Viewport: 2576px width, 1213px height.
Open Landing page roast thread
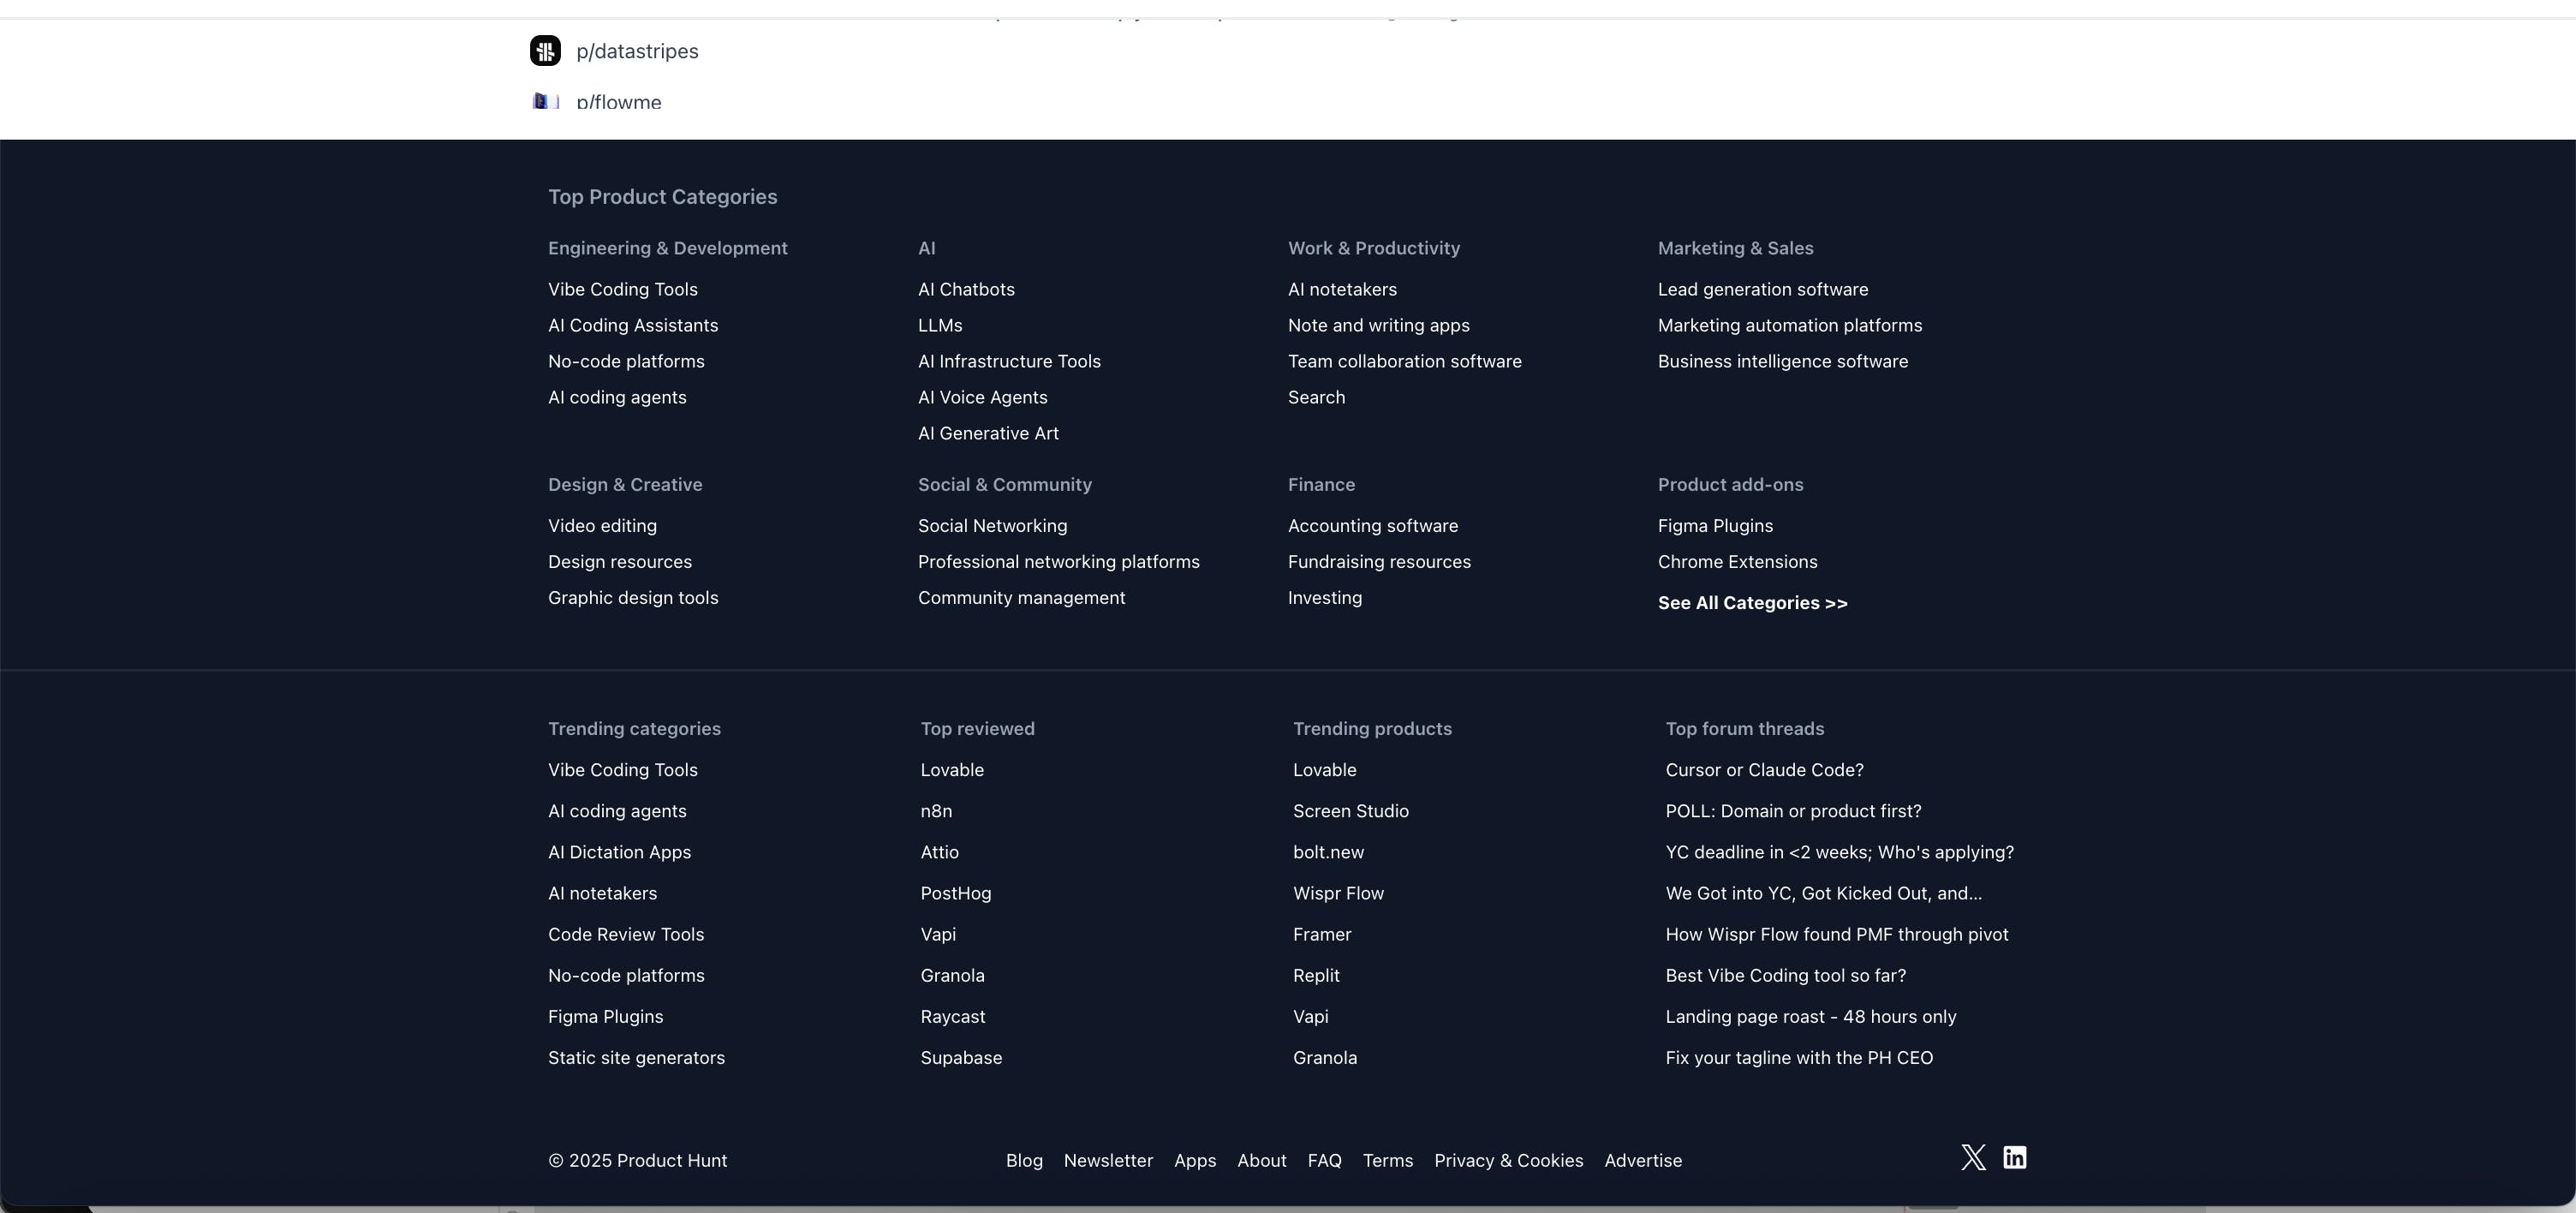point(1811,1016)
